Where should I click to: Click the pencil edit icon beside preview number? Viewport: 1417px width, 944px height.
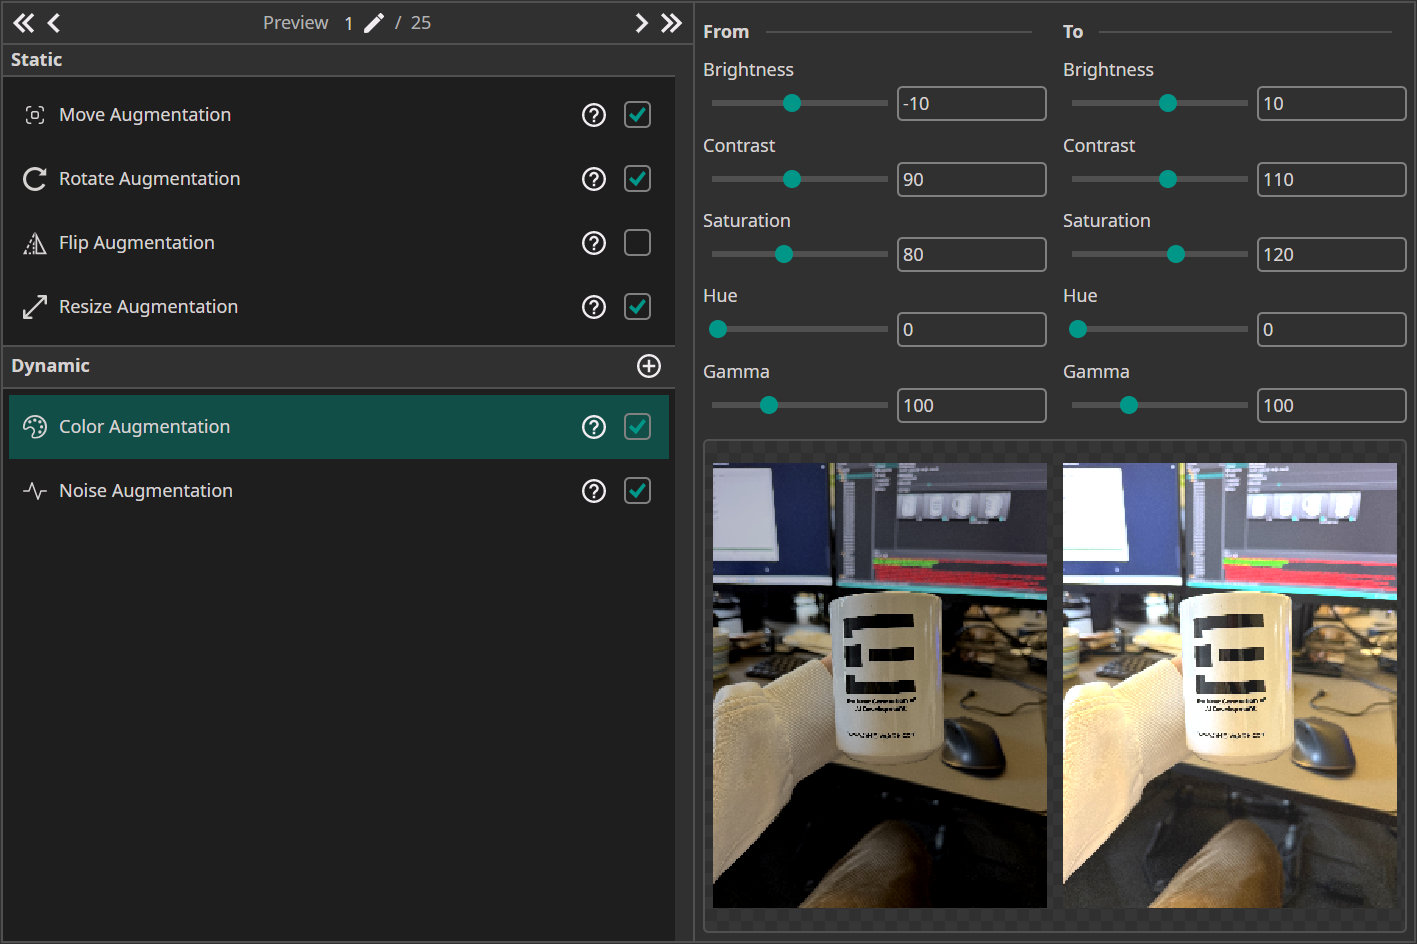tap(374, 23)
